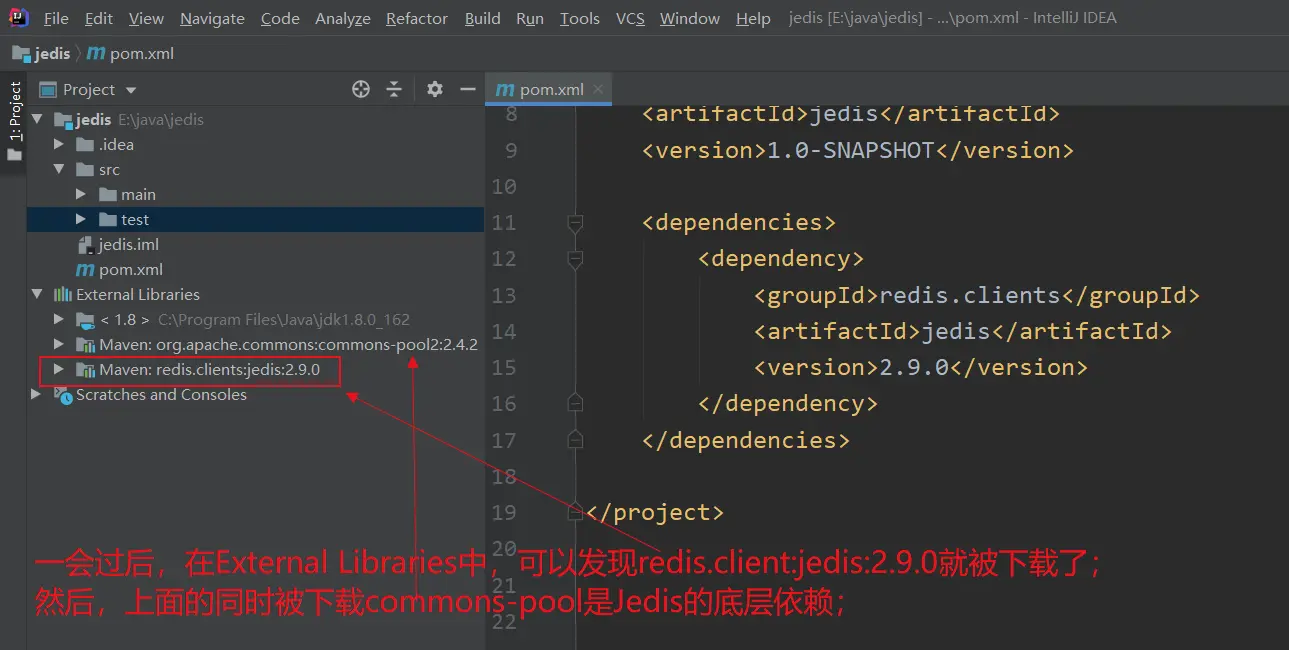
Task: Collapse the External Libraries node
Action: (x=37, y=295)
